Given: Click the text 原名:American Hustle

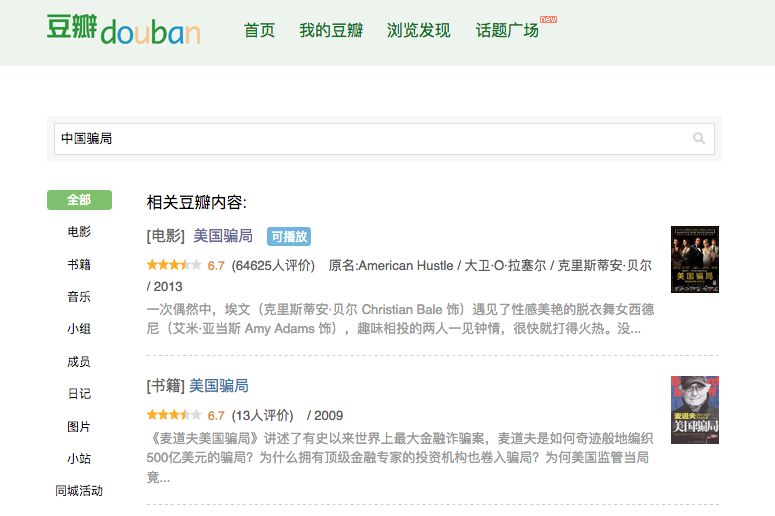Looking at the screenshot, I should click(390, 265).
